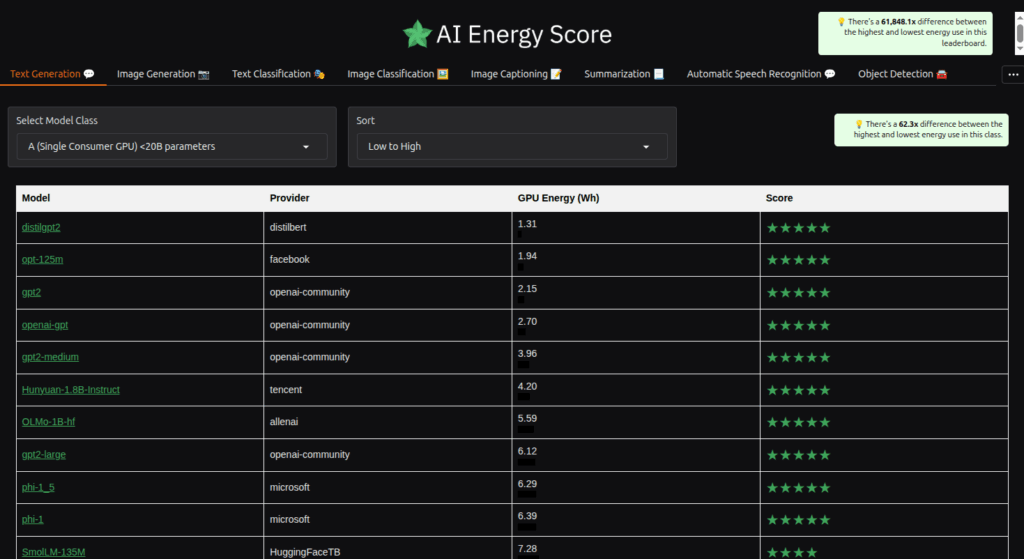Open the gpt2-medium model link

pos(50,357)
